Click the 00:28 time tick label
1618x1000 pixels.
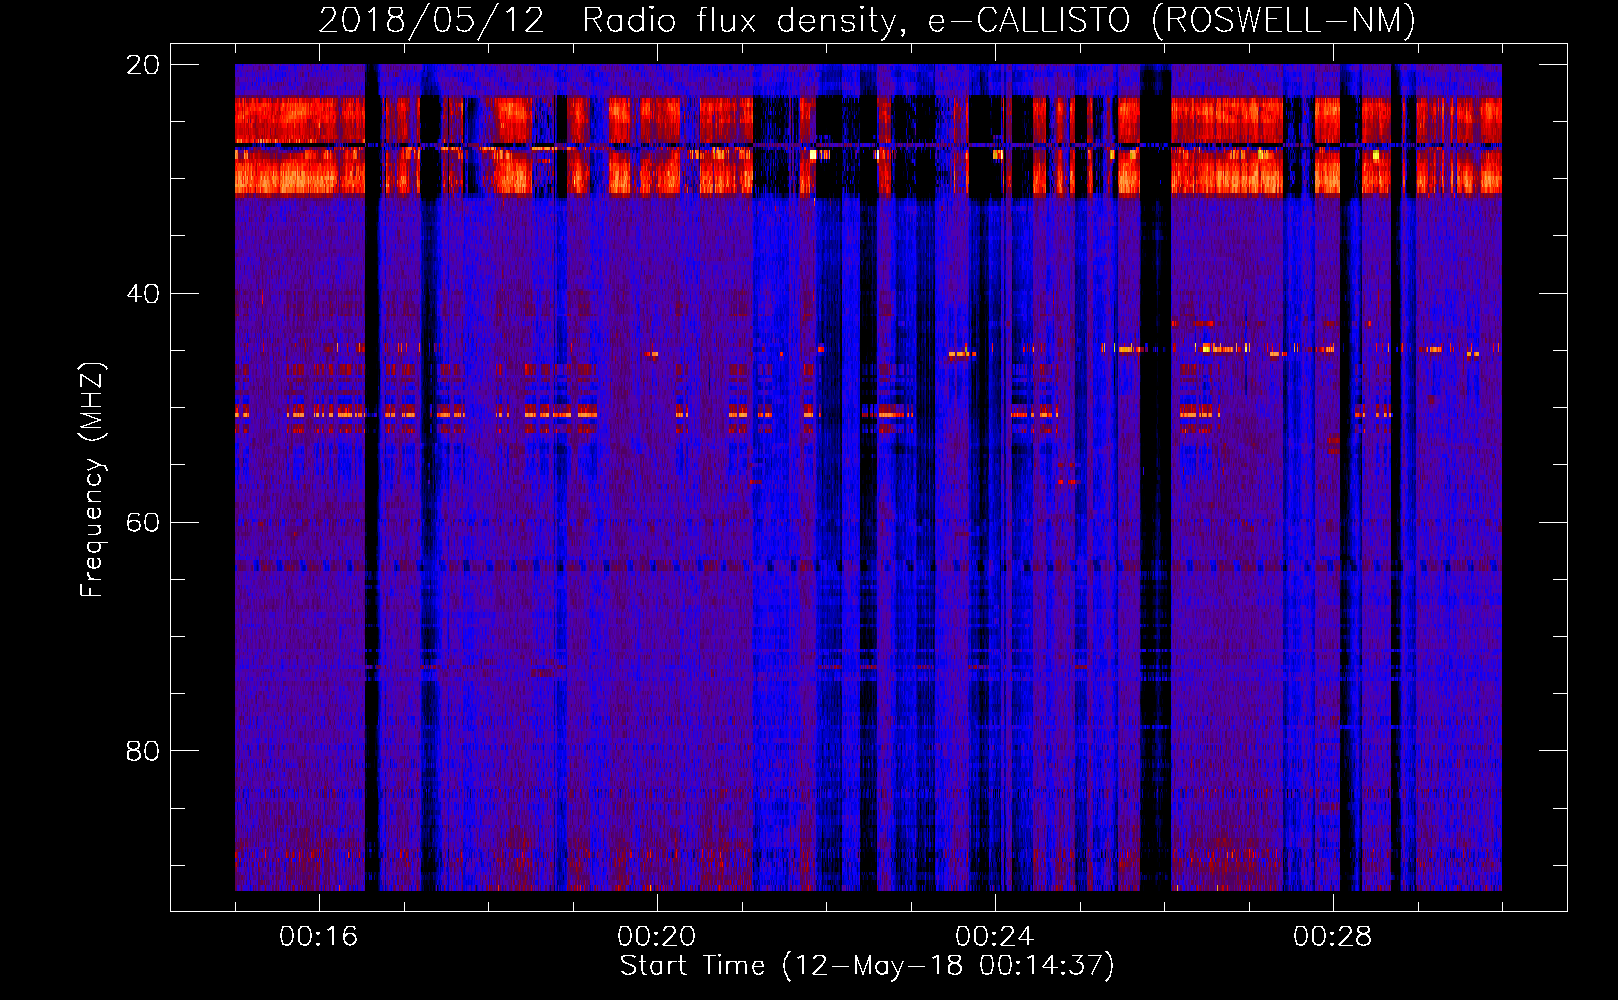click(1332, 937)
